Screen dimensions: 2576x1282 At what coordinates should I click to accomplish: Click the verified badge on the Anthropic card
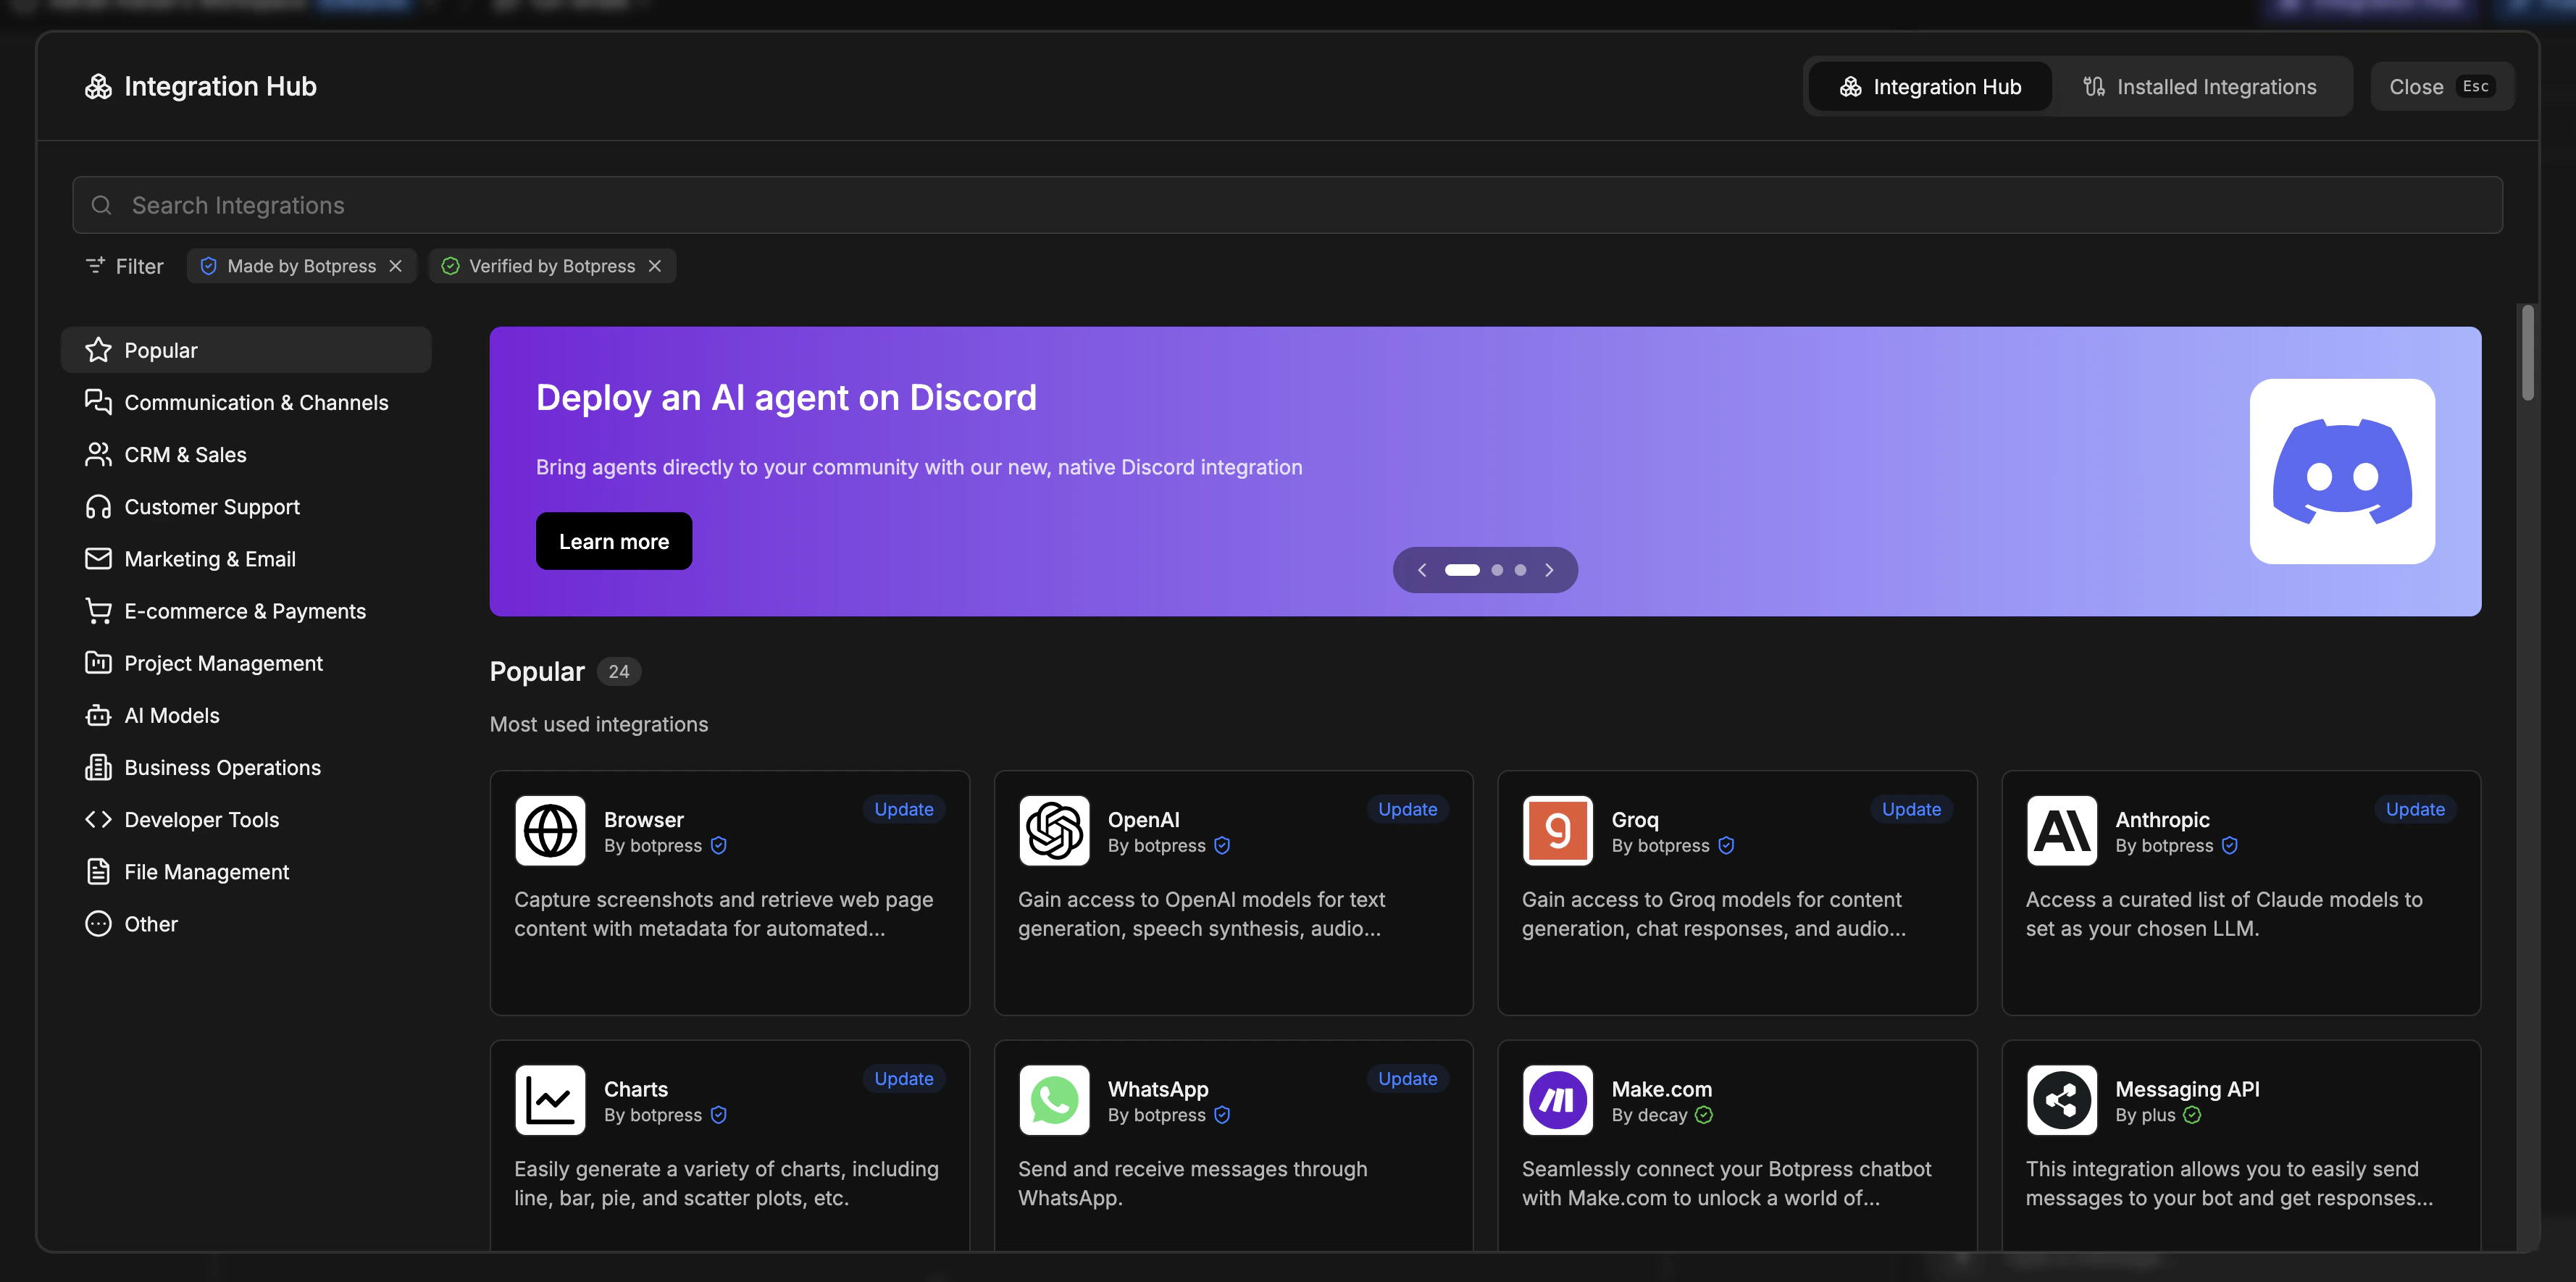tap(2229, 845)
